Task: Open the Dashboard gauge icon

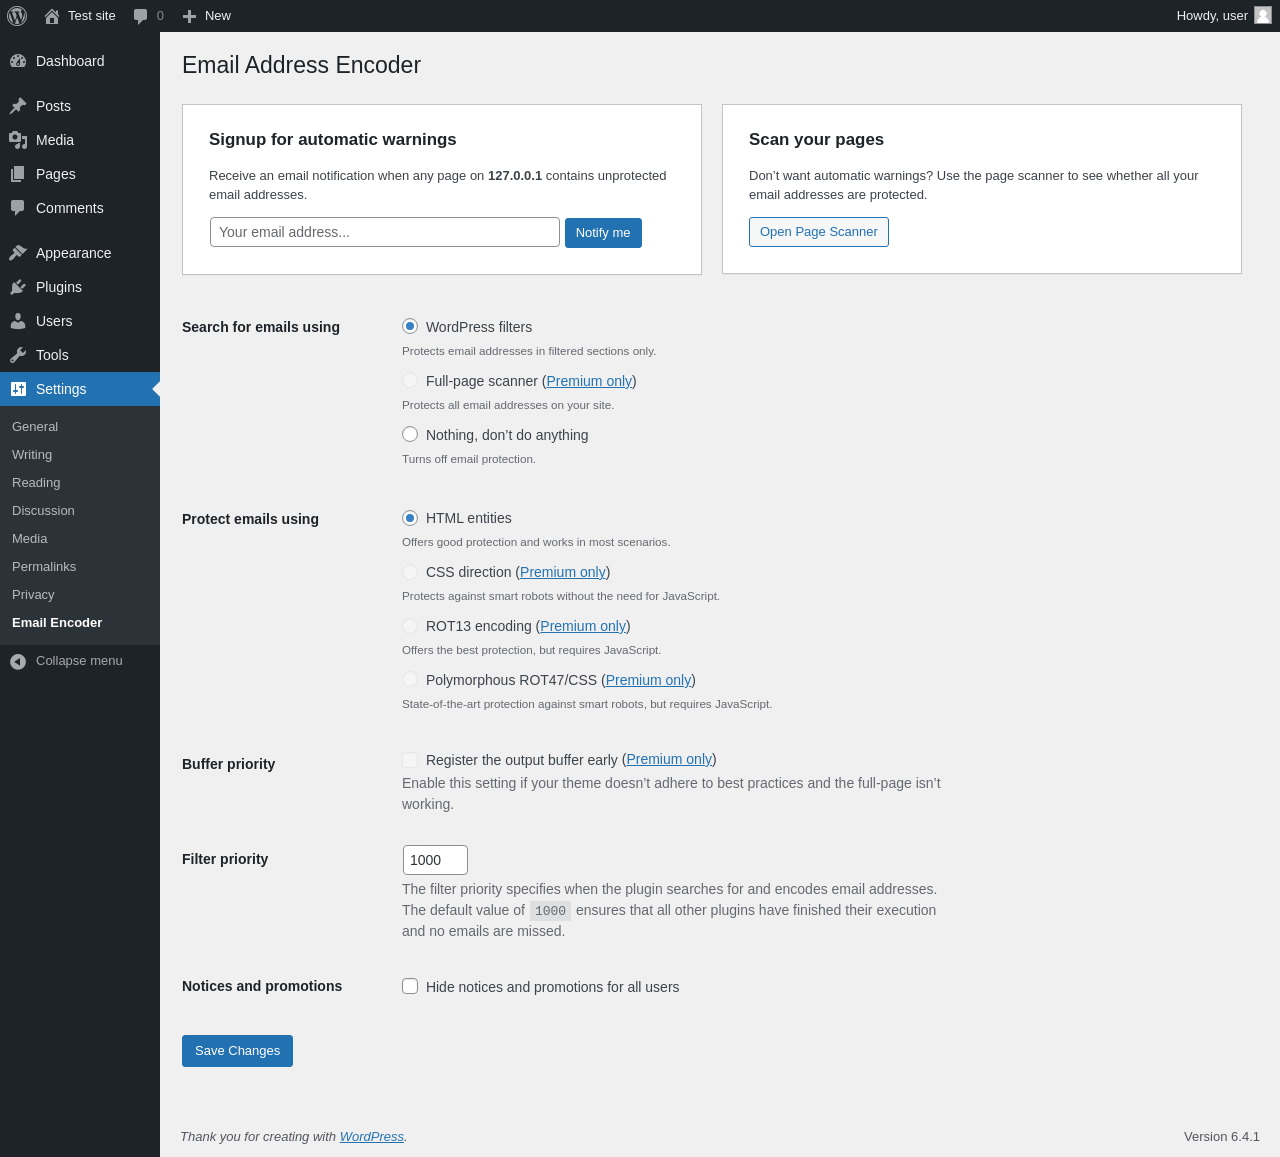Action: click(18, 61)
